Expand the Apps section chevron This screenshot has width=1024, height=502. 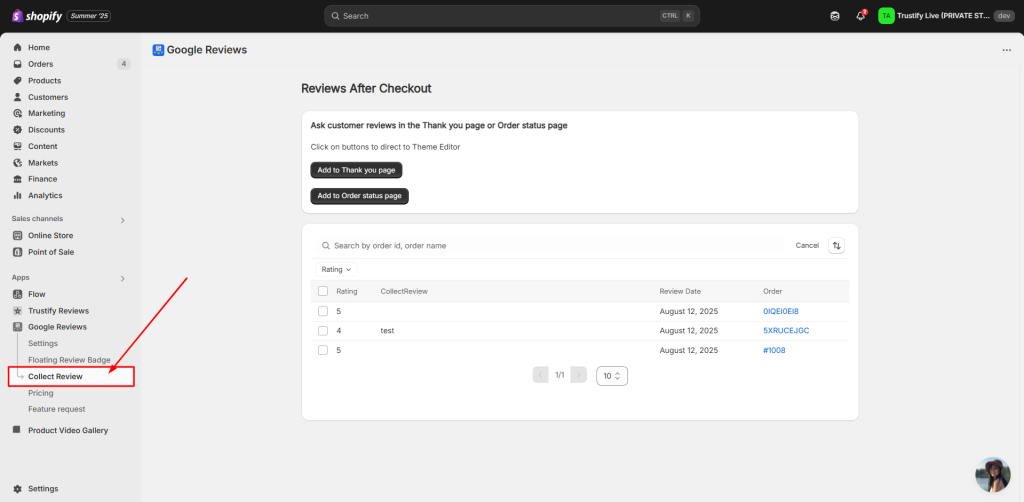(x=123, y=279)
